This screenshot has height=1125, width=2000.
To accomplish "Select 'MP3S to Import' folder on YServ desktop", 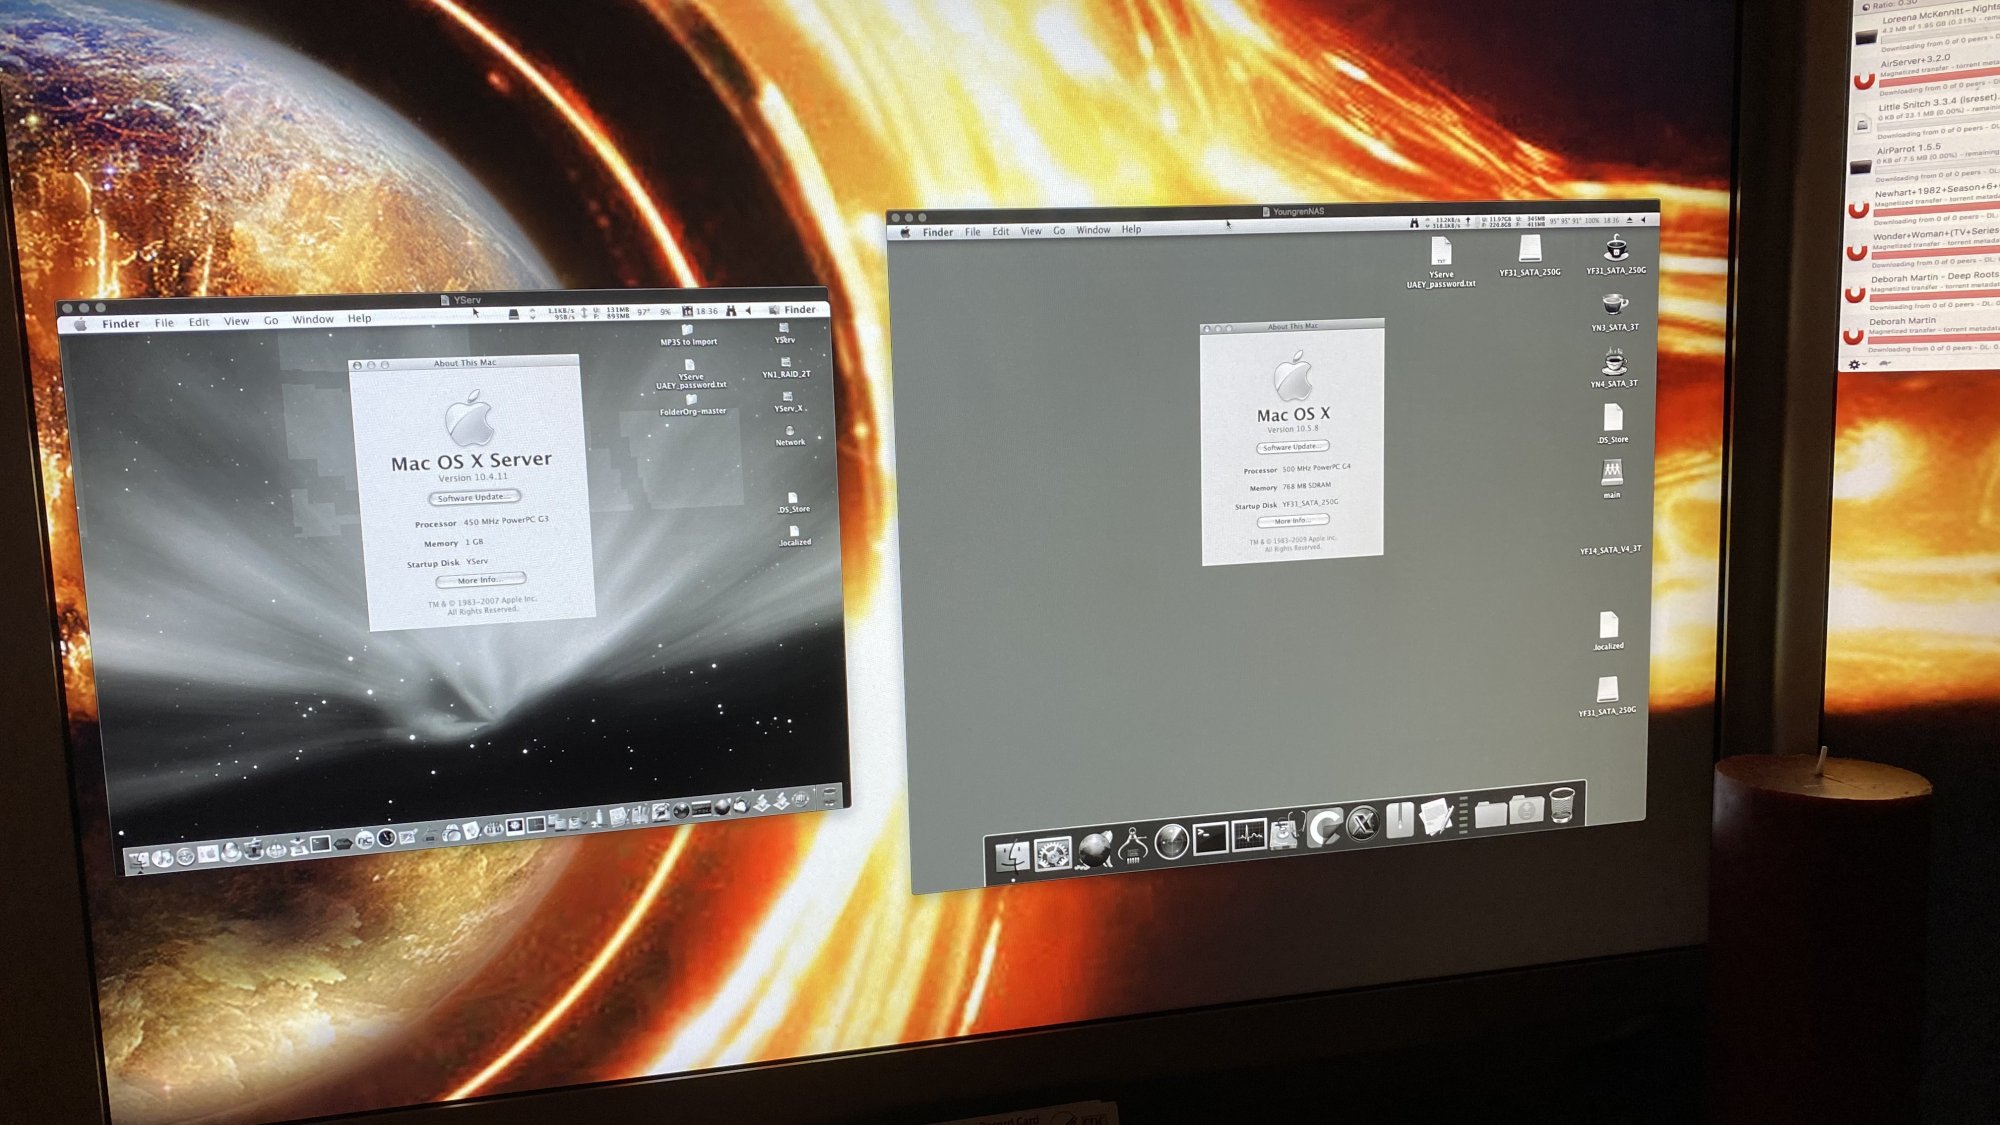I will coord(688,335).
